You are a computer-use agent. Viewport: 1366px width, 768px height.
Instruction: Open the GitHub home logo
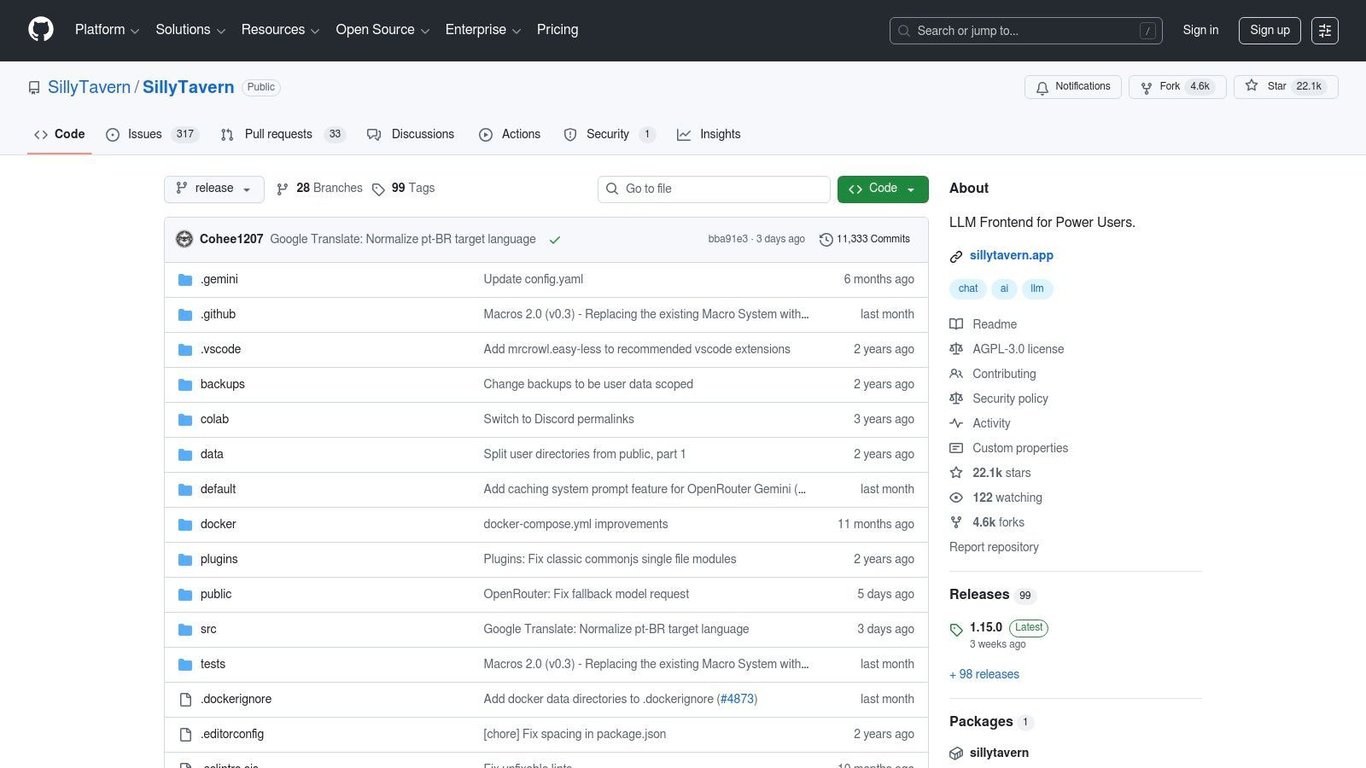tap(41, 30)
